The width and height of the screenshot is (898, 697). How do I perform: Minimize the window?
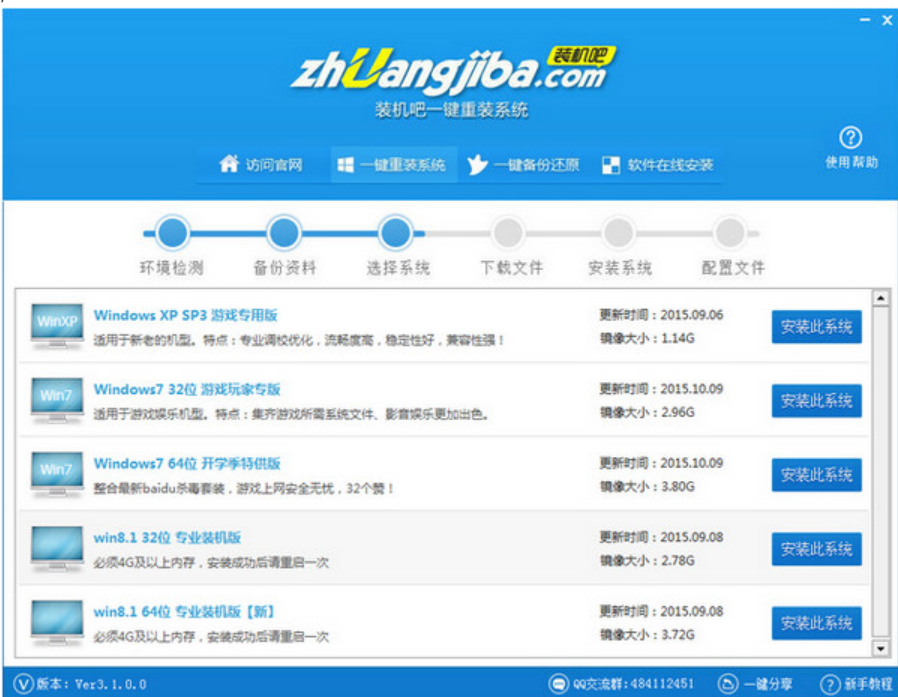click(865, 20)
